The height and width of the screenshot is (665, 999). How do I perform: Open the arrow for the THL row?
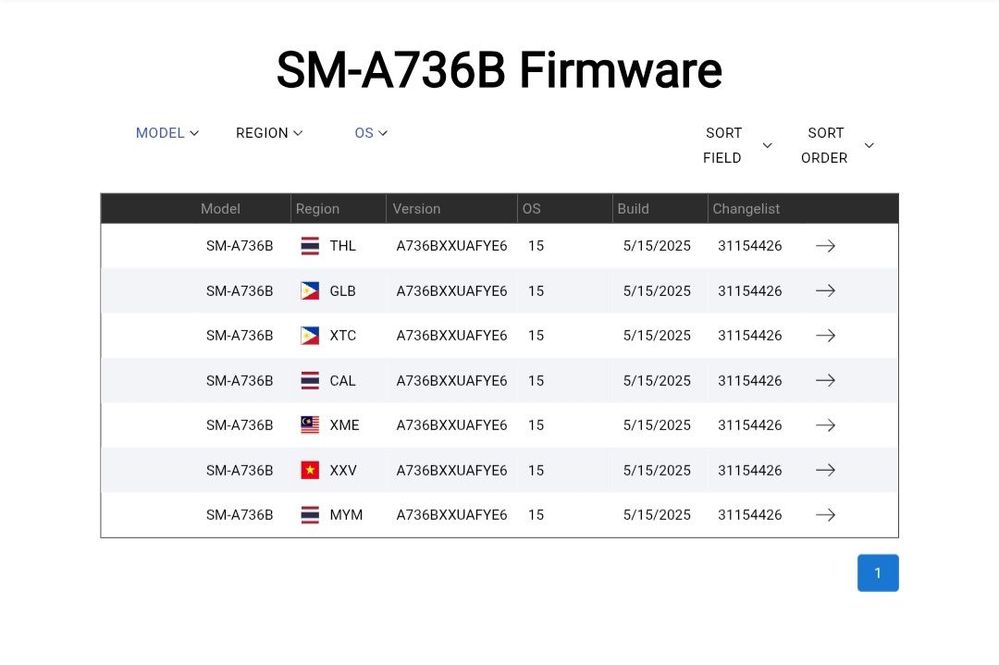click(825, 246)
